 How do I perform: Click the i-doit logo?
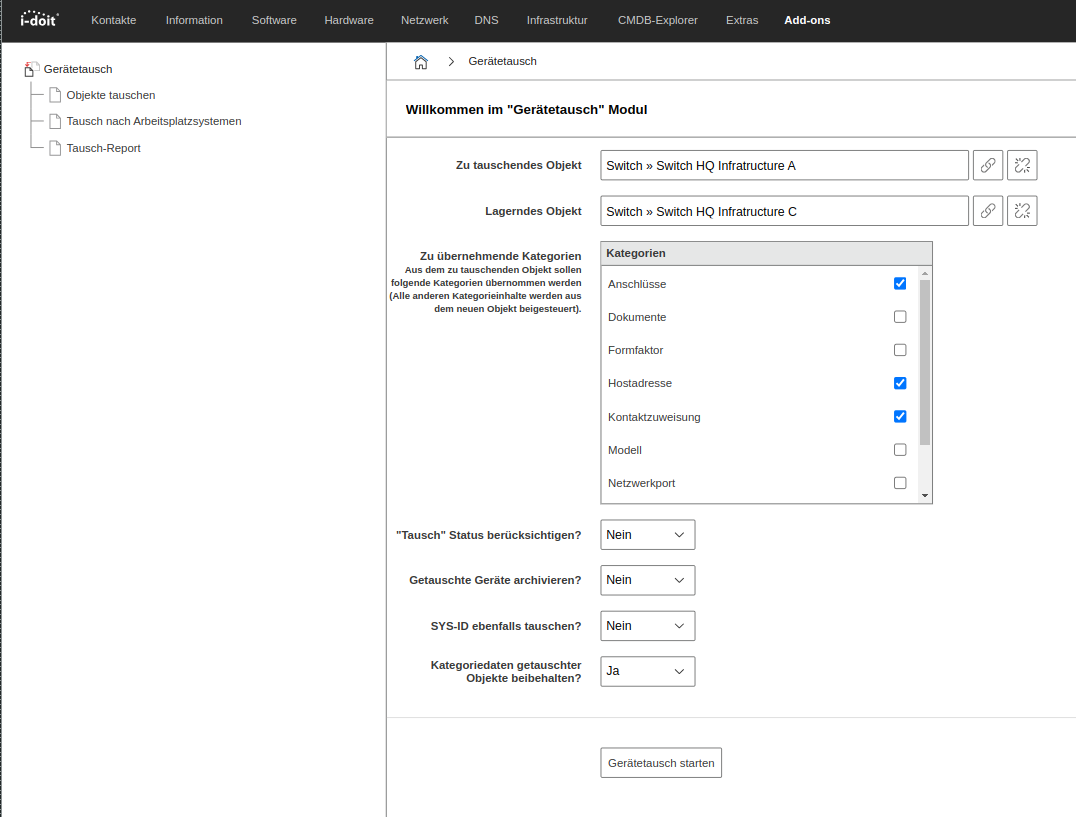39,19
